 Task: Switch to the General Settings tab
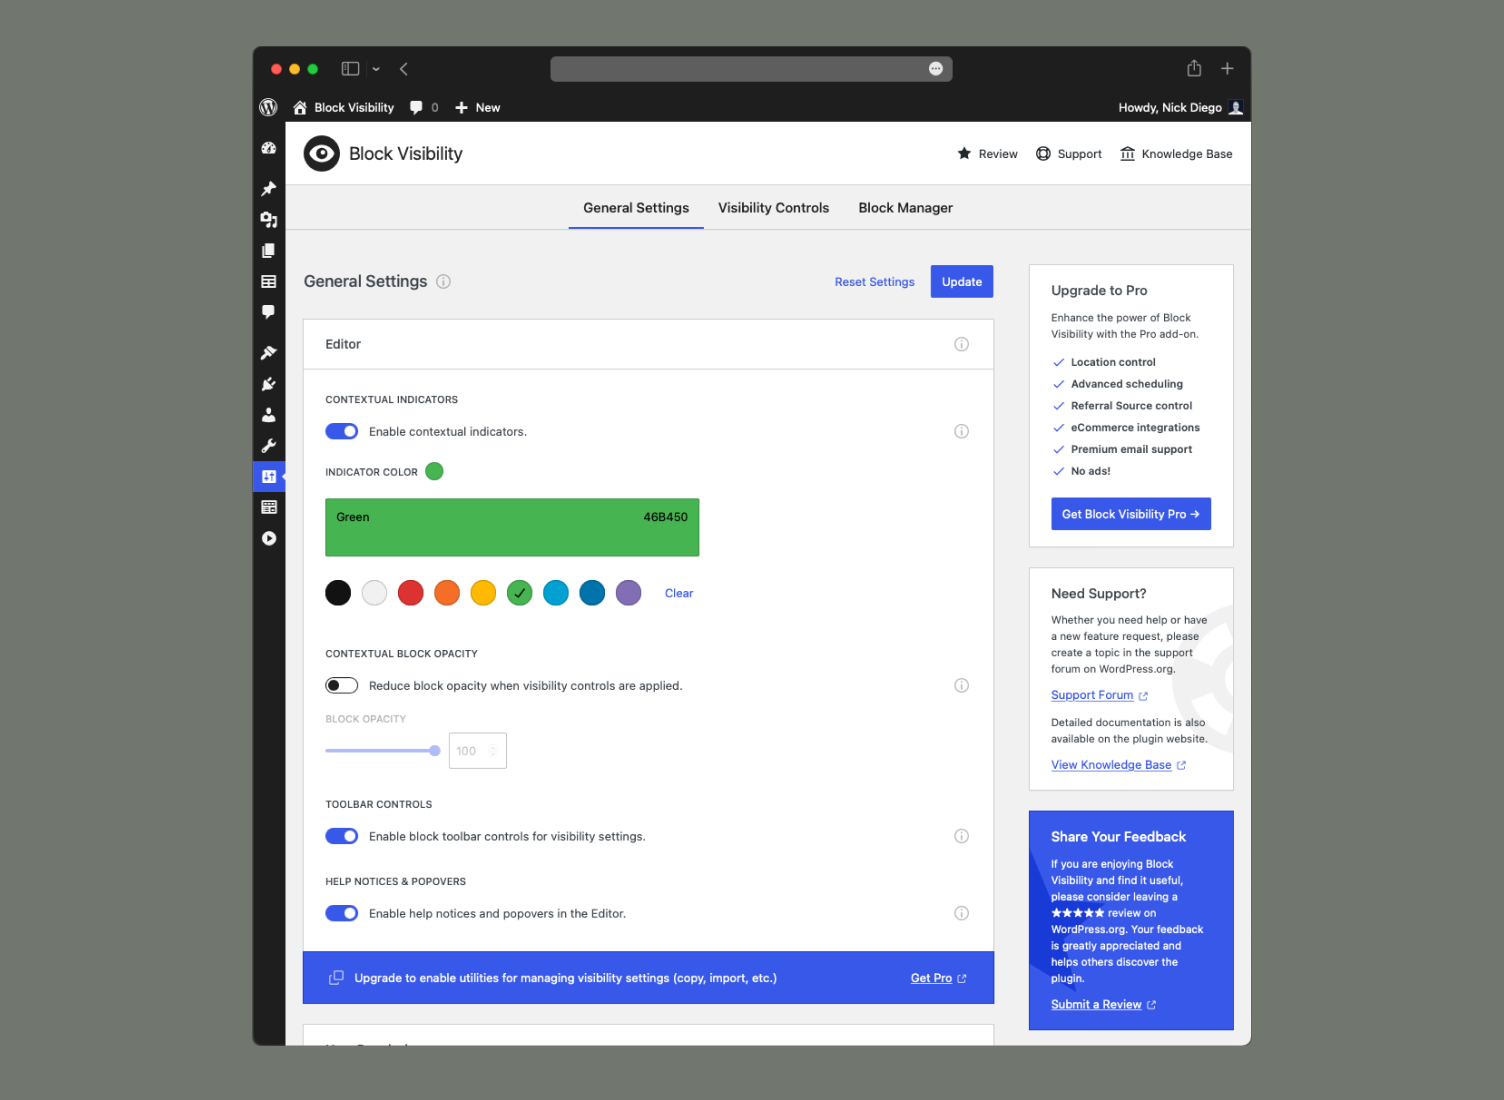click(x=636, y=208)
